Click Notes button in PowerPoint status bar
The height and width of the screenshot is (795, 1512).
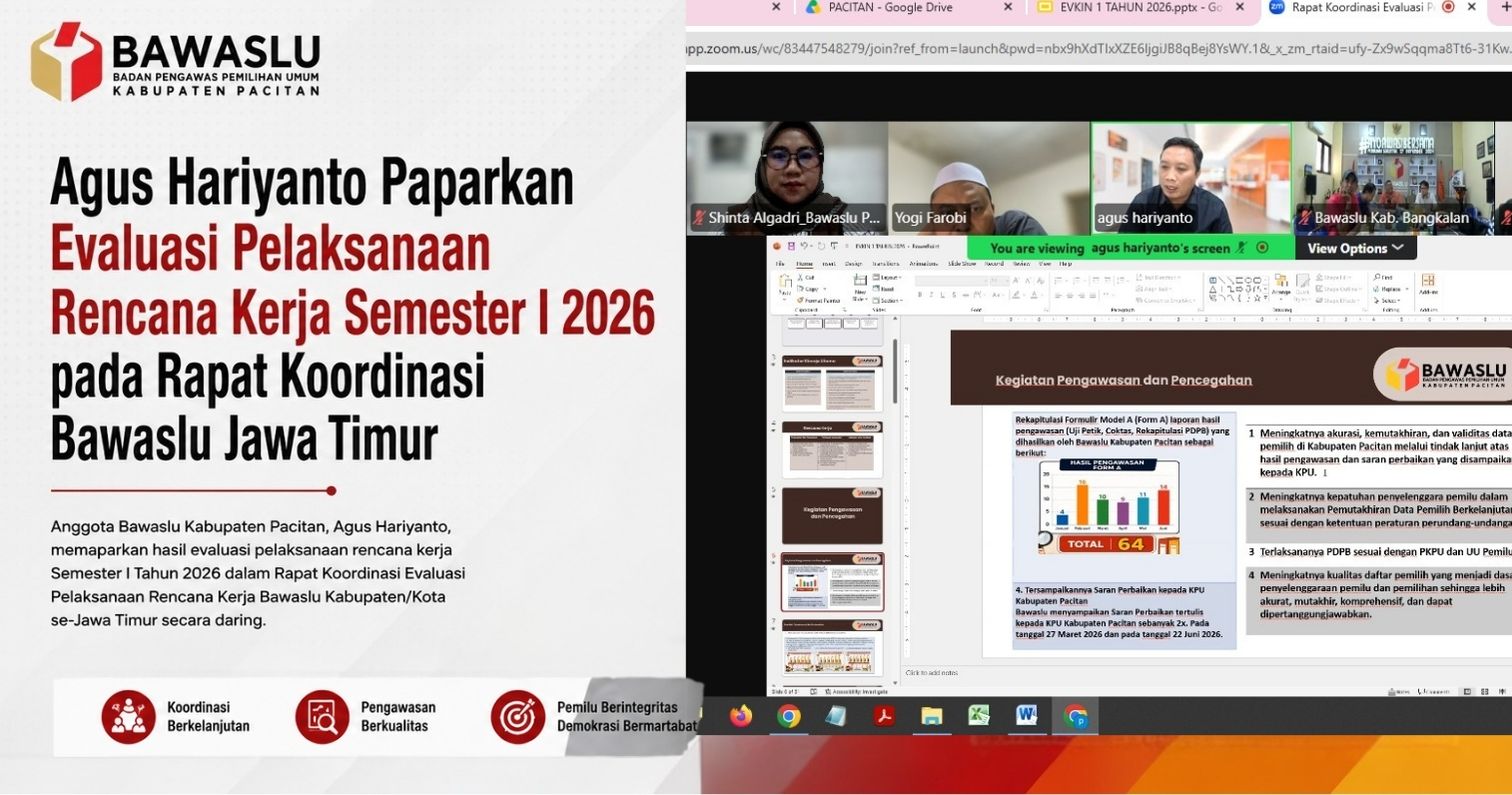click(x=1397, y=692)
